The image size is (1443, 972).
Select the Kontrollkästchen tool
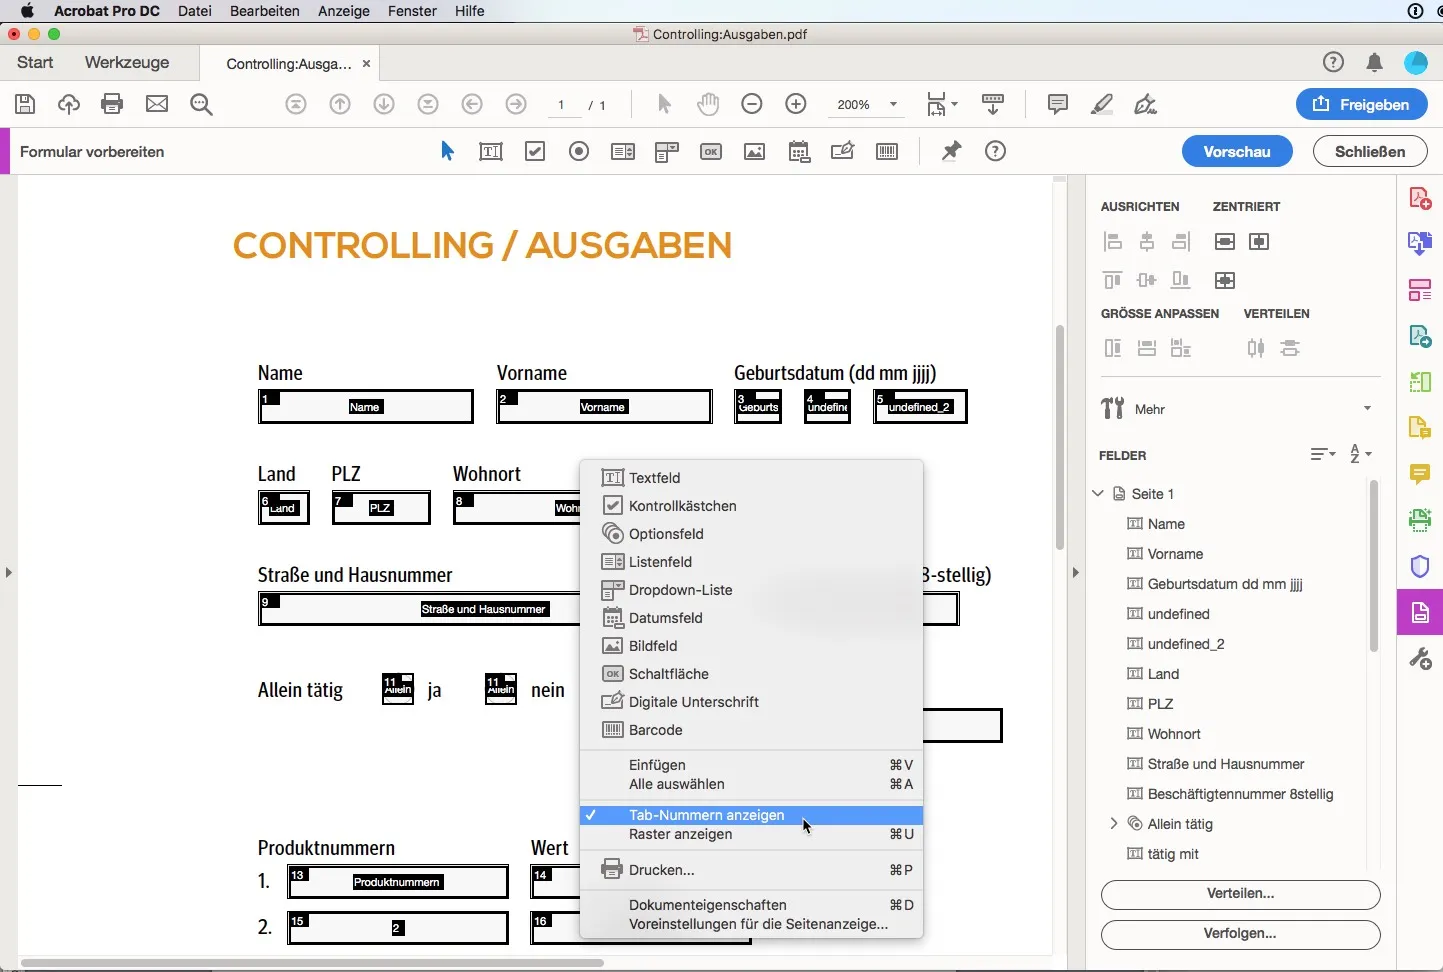coord(535,151)
